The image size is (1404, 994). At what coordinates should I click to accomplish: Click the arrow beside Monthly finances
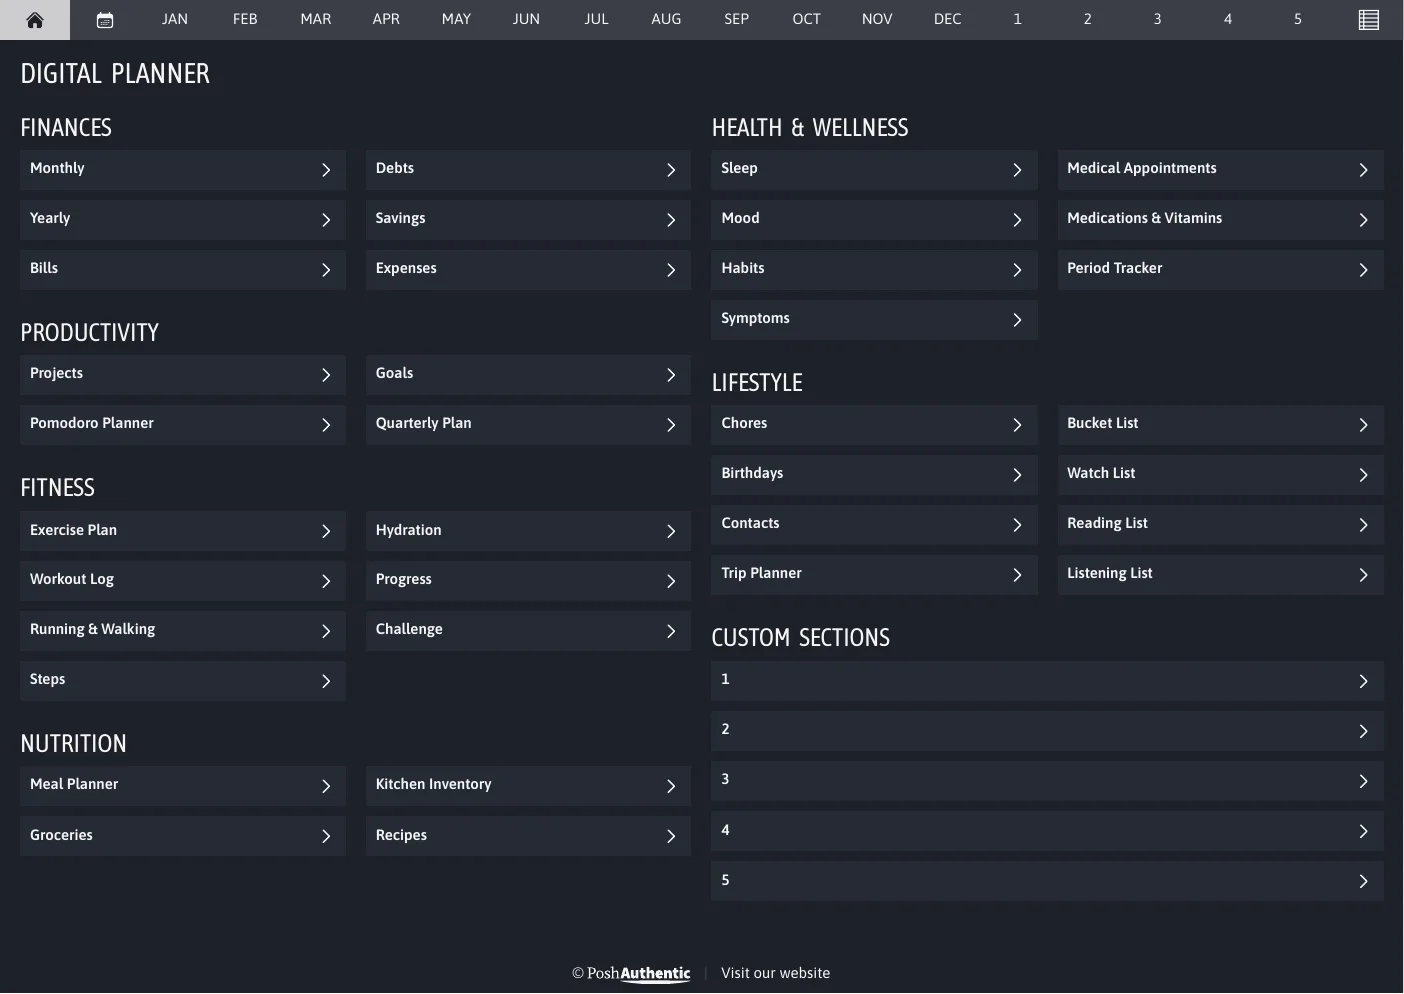pos(326,170)
